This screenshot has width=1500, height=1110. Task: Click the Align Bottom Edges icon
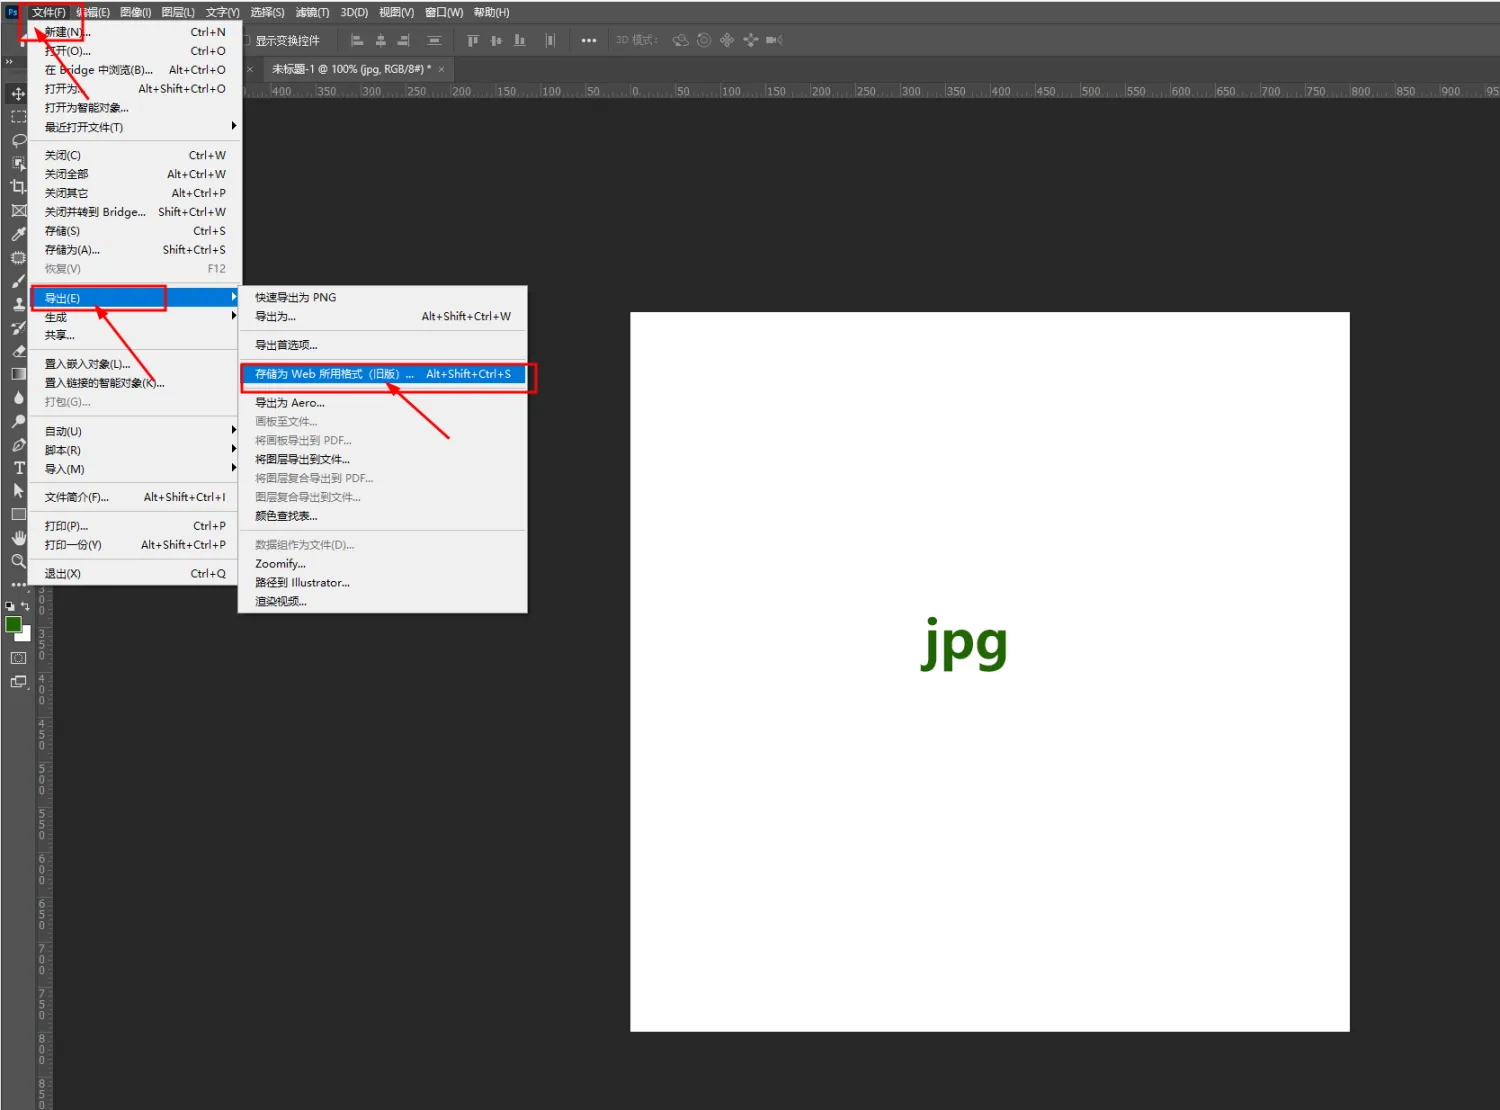click(x=519, y=40)
